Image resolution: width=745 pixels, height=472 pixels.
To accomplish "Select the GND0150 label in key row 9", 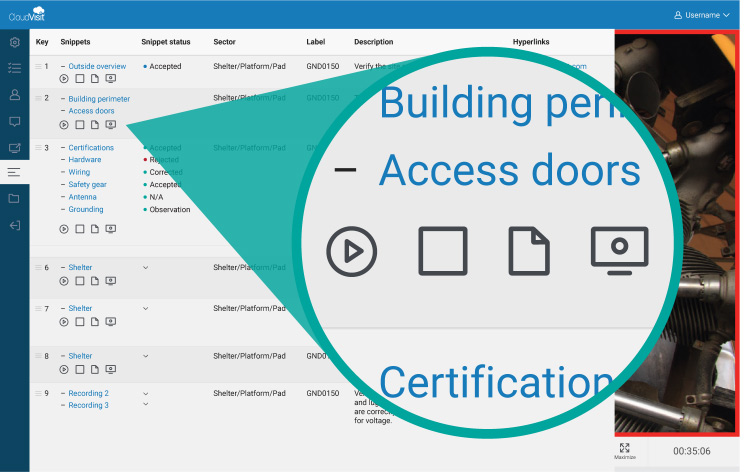I will [x=323, y=393].
